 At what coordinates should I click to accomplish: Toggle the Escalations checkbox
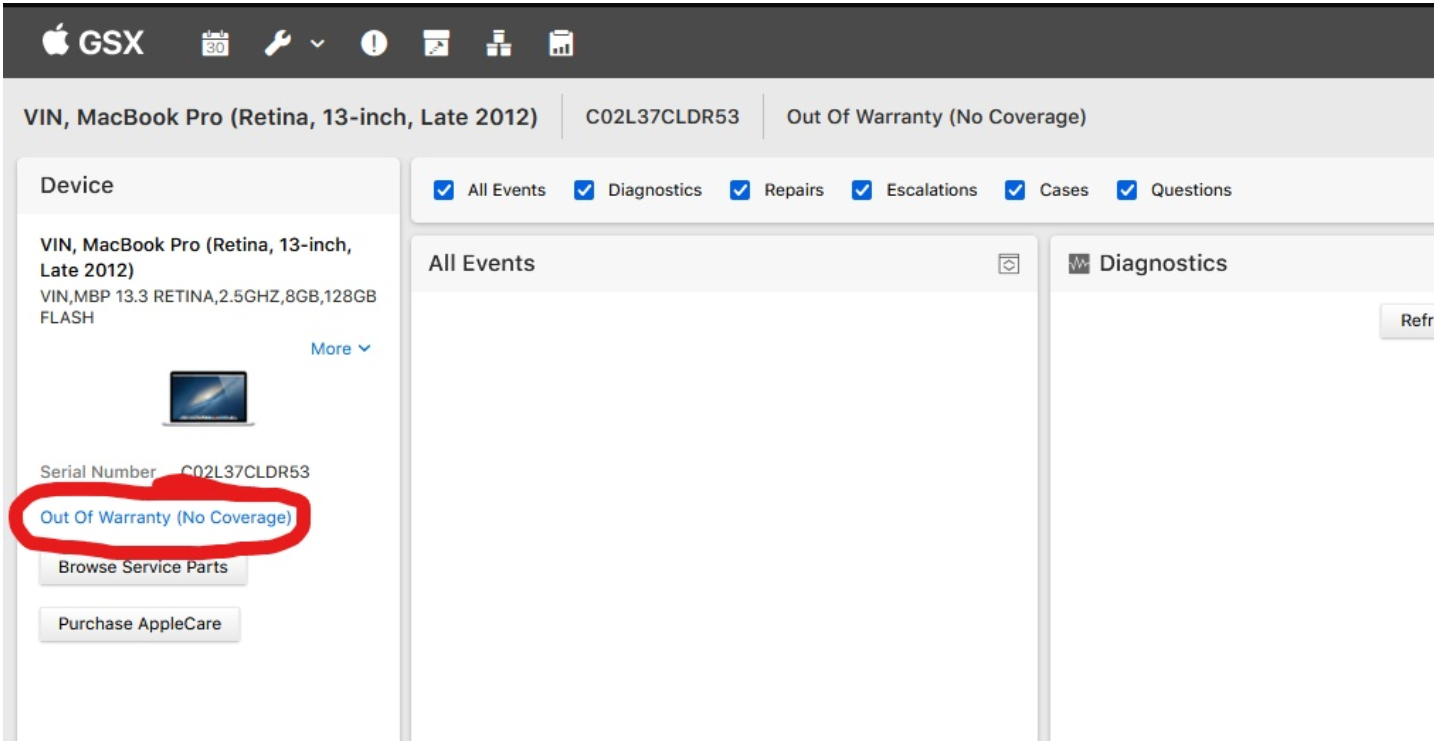point(862,190)
